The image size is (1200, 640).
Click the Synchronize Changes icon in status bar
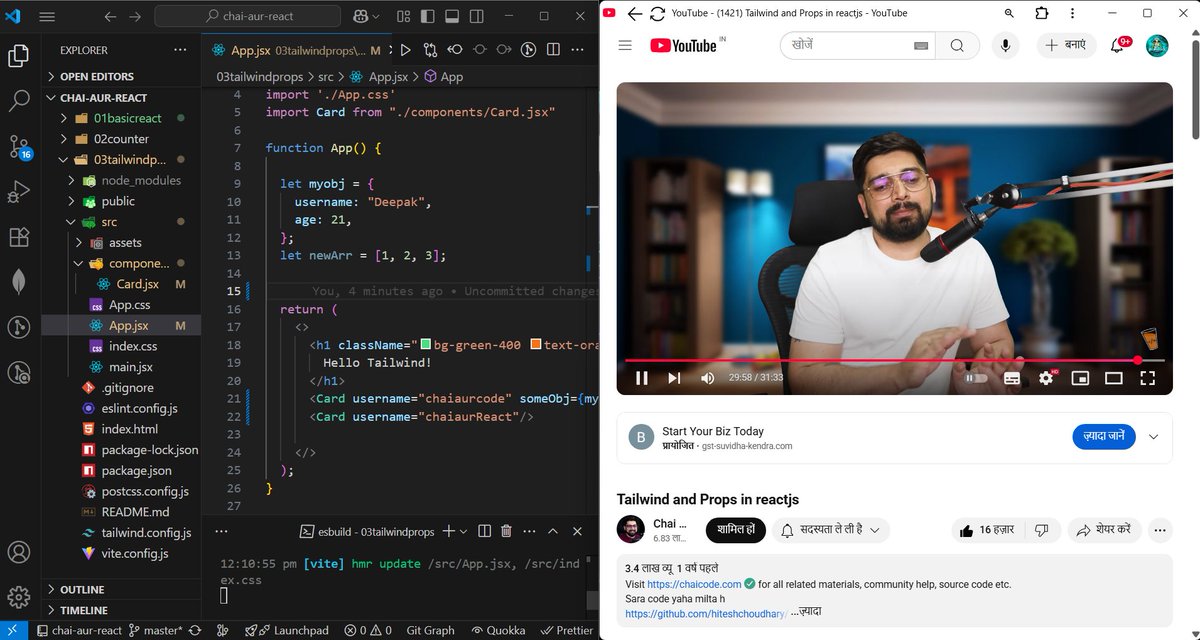point(194,631)
